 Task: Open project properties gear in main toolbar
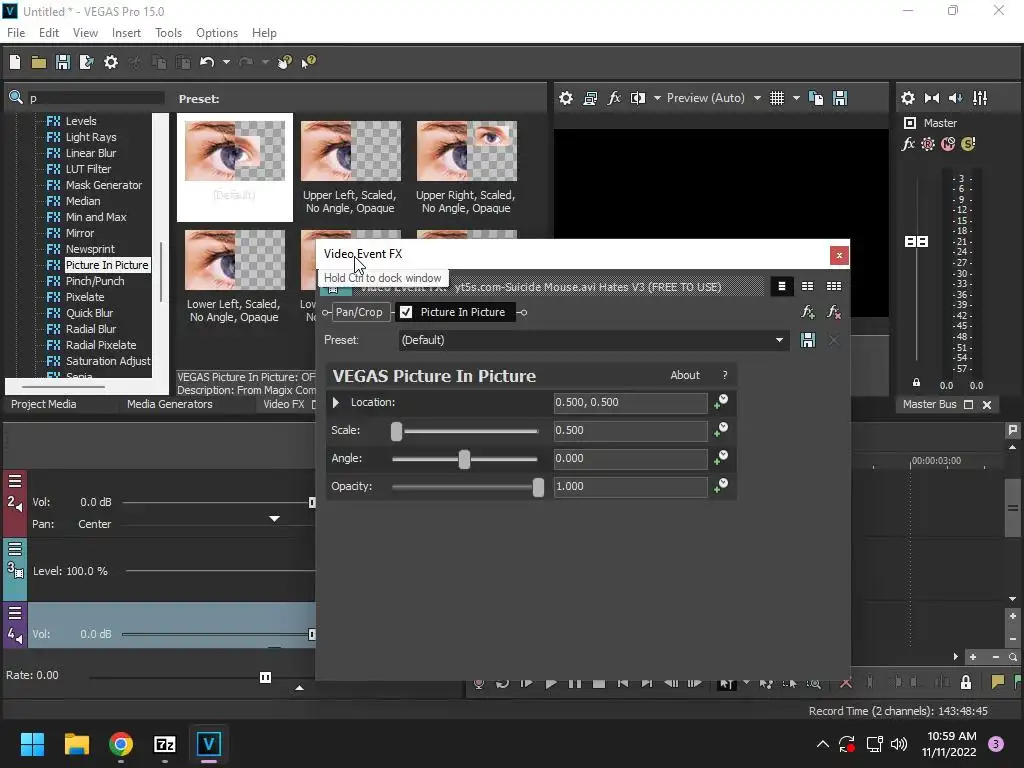(111, 62)
